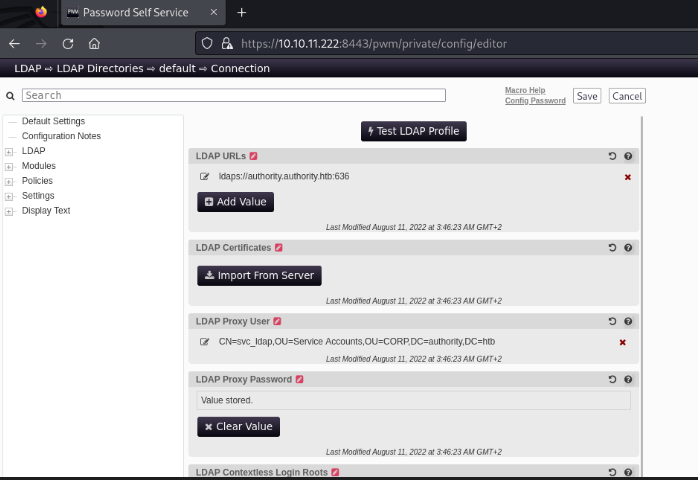Expand the Settings tree node
Viewport: 698px width, 480px height.
click(9, 196)
